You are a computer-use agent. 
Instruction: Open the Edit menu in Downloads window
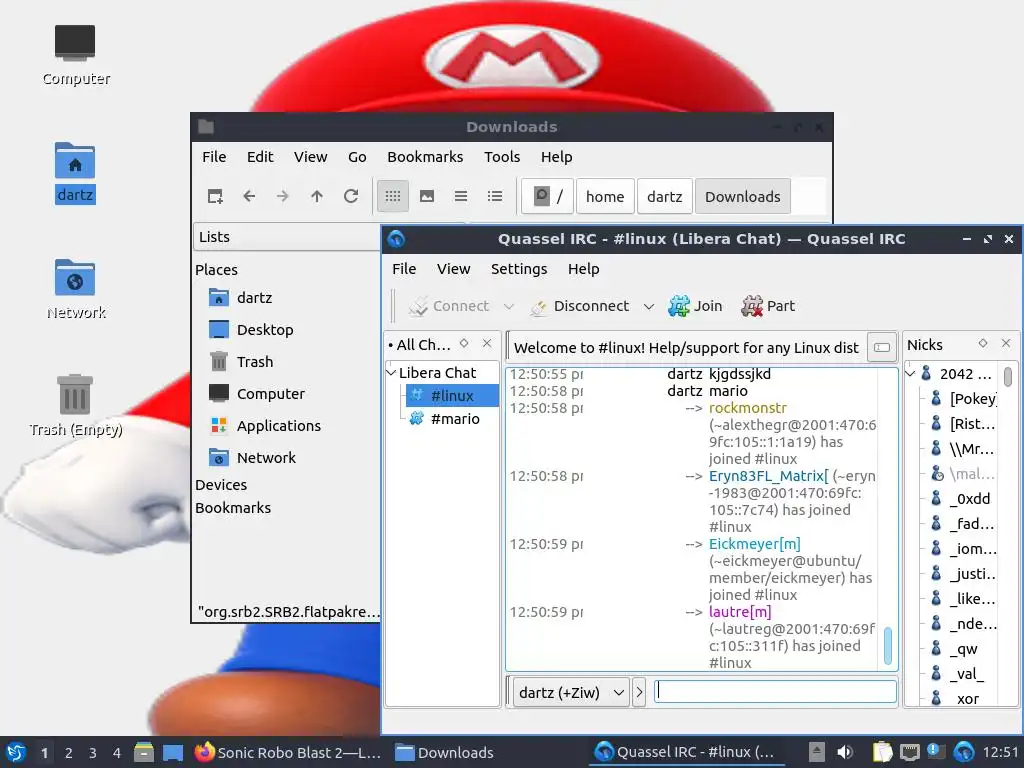pos(260,157)
